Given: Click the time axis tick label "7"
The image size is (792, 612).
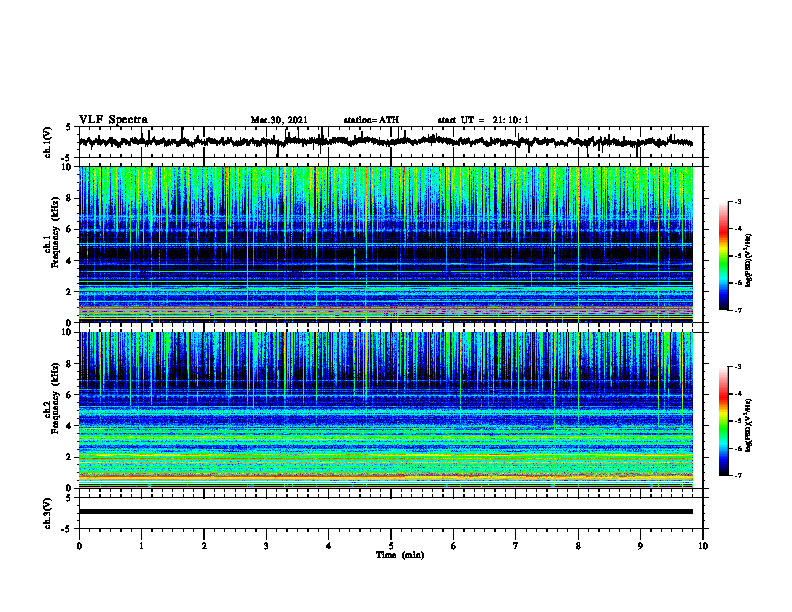Looking at the screenshot, I should click(x=516, y=546).
